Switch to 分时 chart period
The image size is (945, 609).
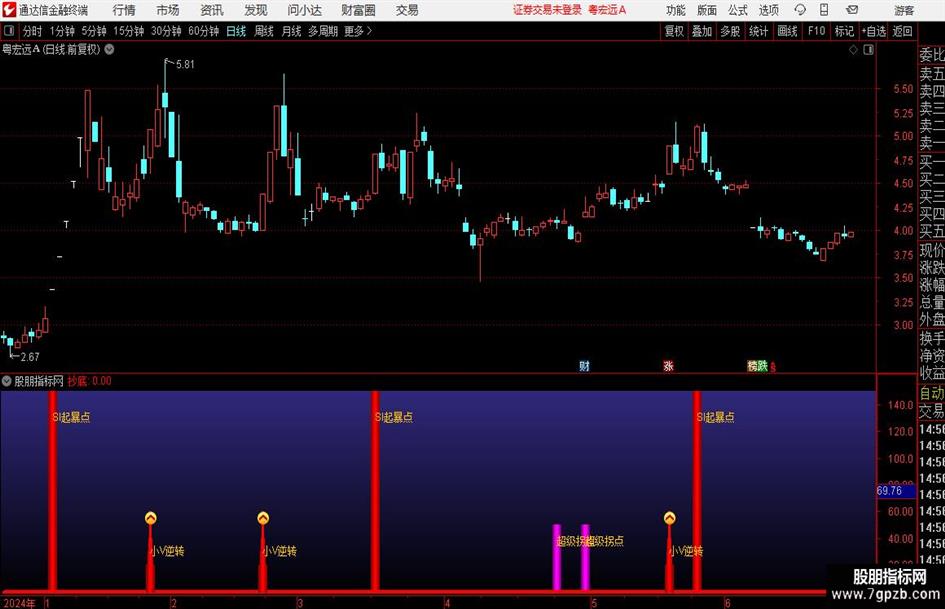[x=33, y=31]
